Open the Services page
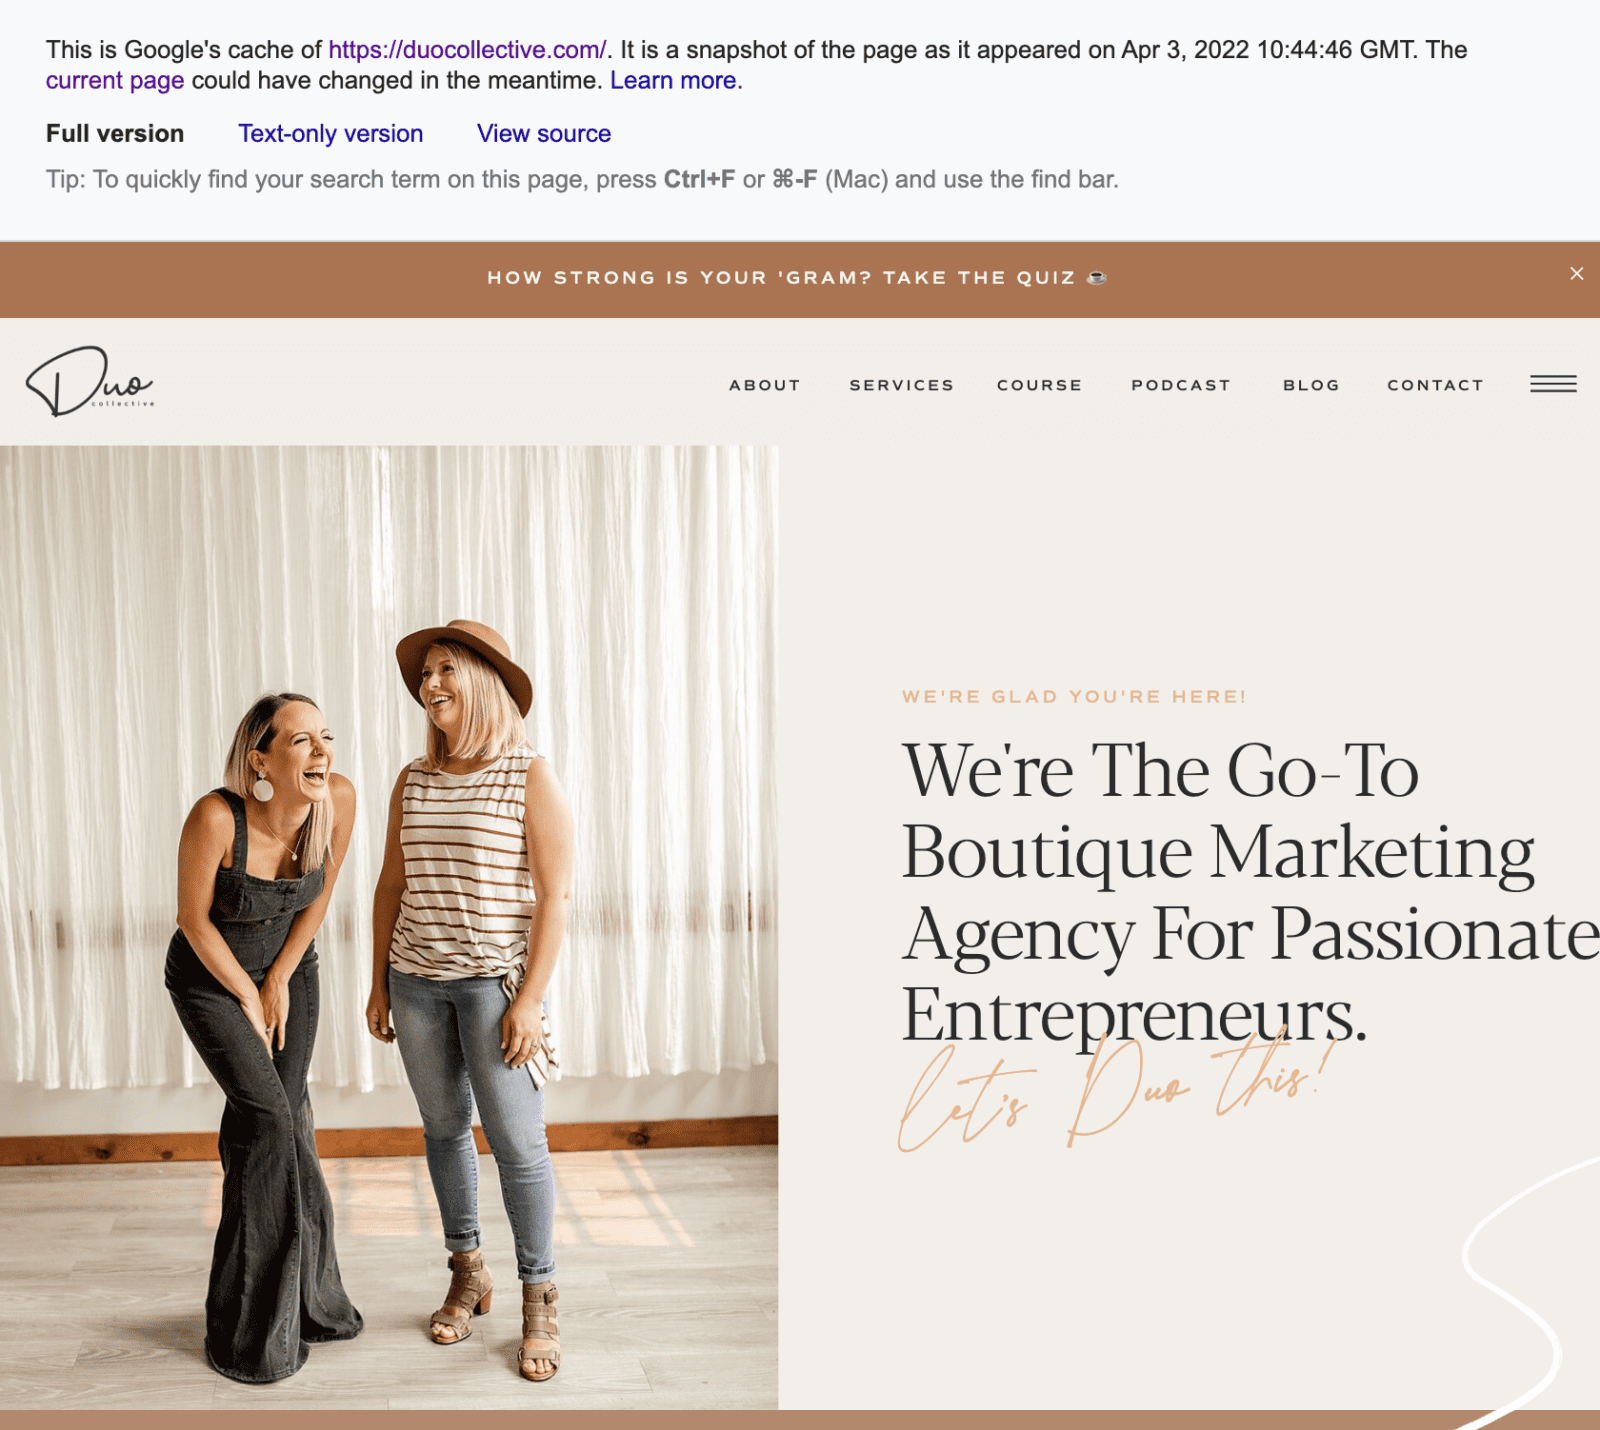This screenshot has height=1430, width=1600. pos(900,385)
